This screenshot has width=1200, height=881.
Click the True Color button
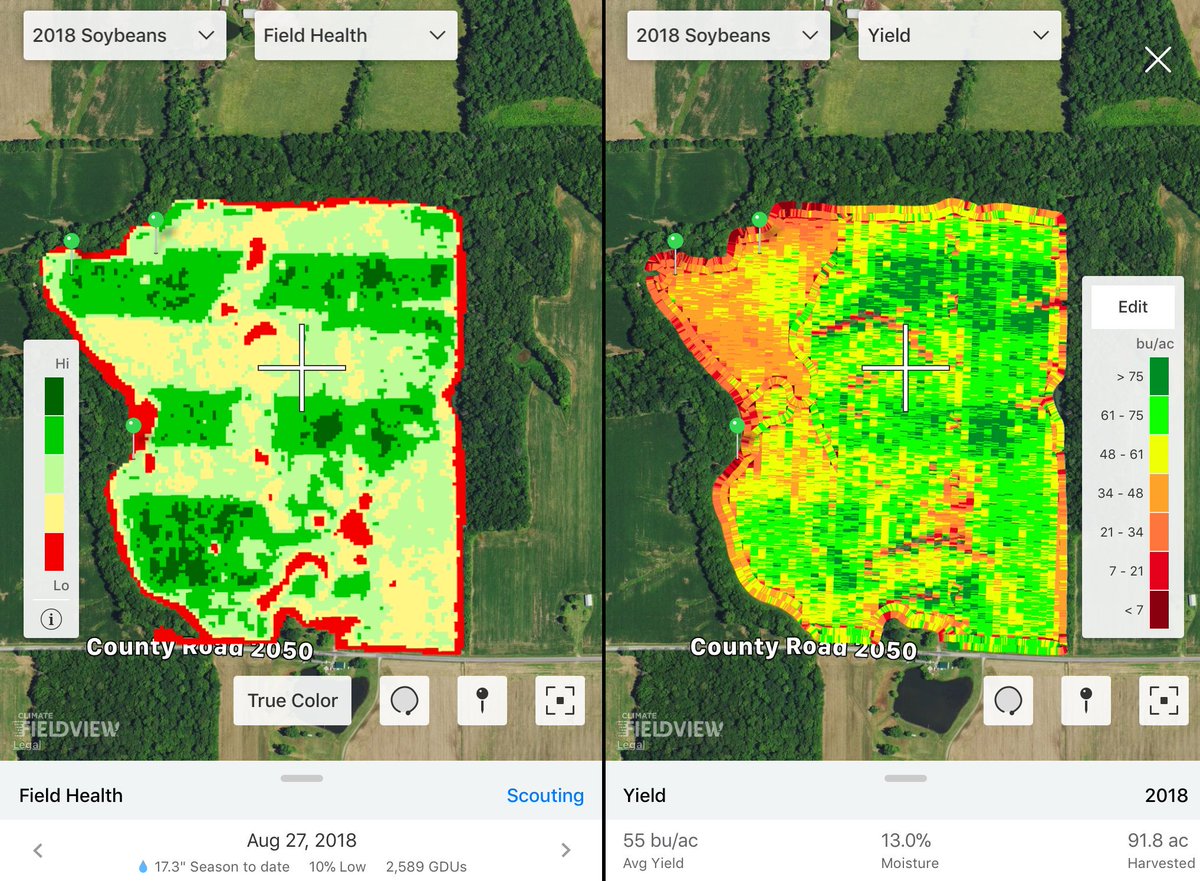click(293, 701)
